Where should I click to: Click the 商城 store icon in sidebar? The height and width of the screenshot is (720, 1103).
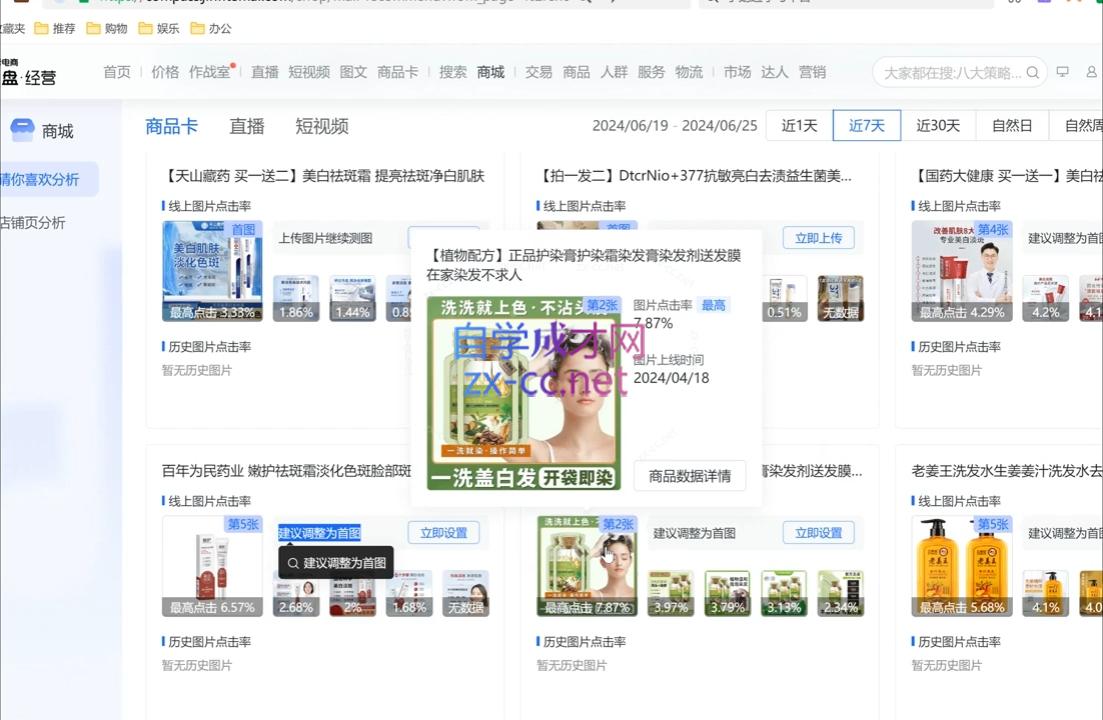pos(22,130)
